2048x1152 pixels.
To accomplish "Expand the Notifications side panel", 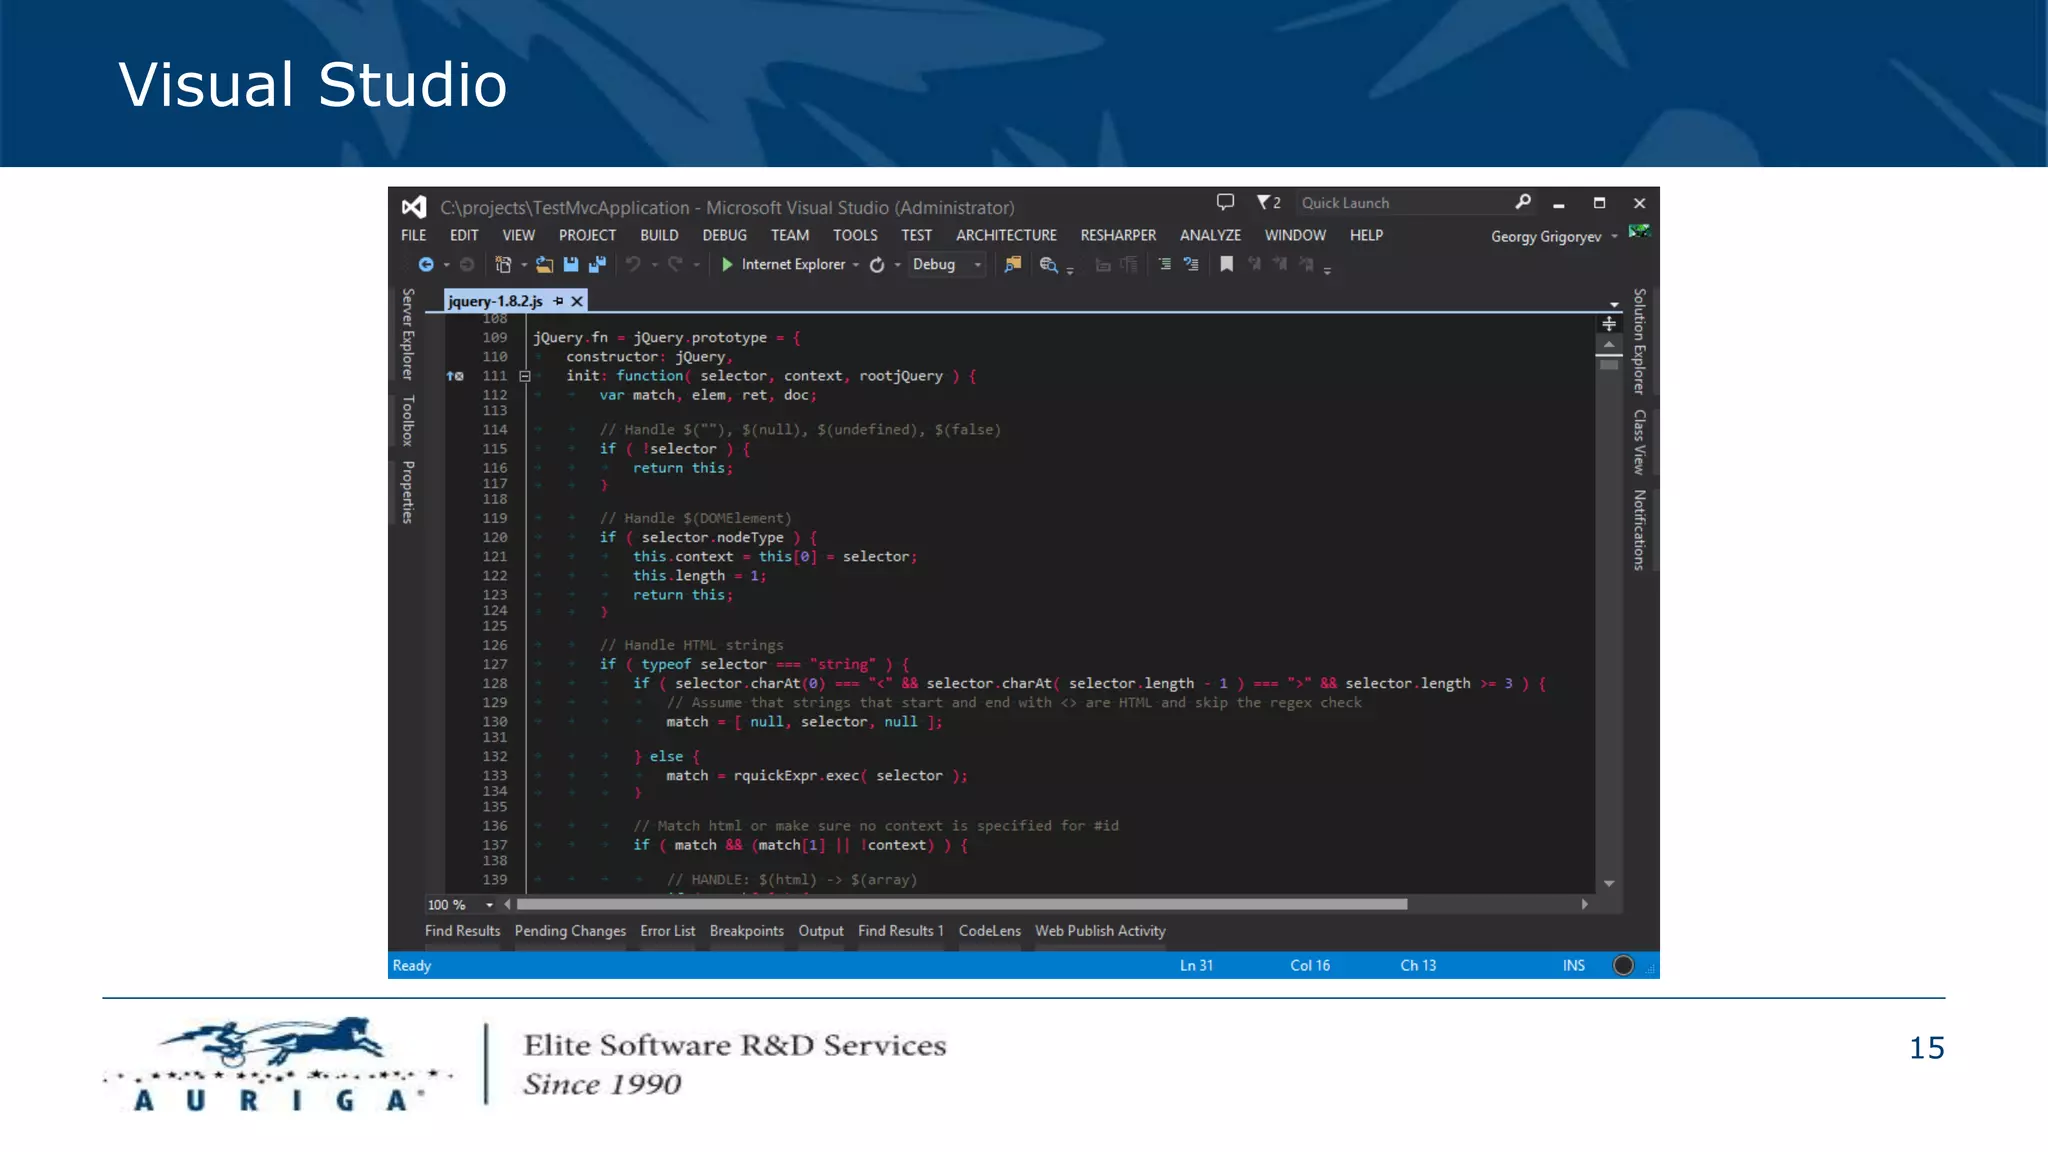I will [x=1639, y=530].
